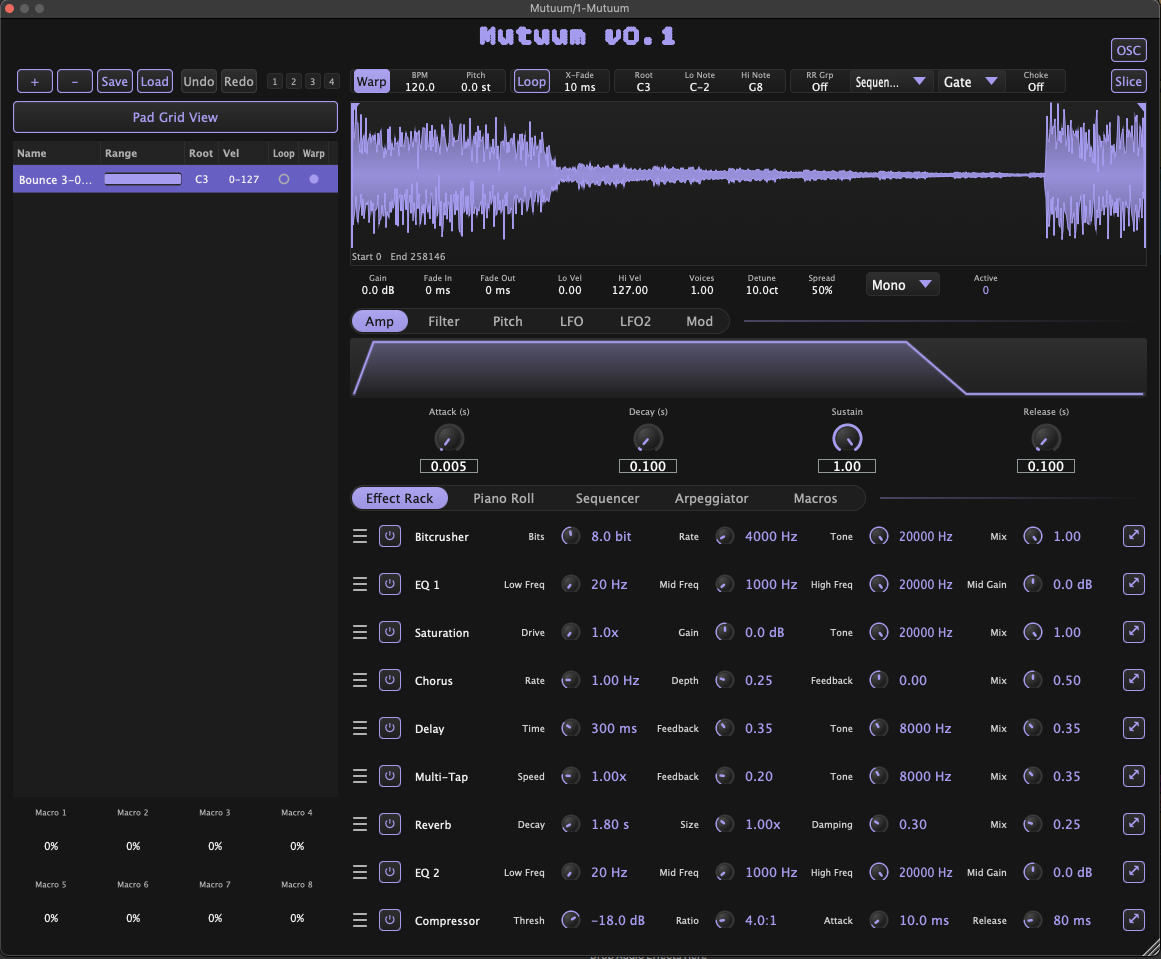Expand the Saturation effect panel
The image size is (1161, 959).
pos(1134,632)
